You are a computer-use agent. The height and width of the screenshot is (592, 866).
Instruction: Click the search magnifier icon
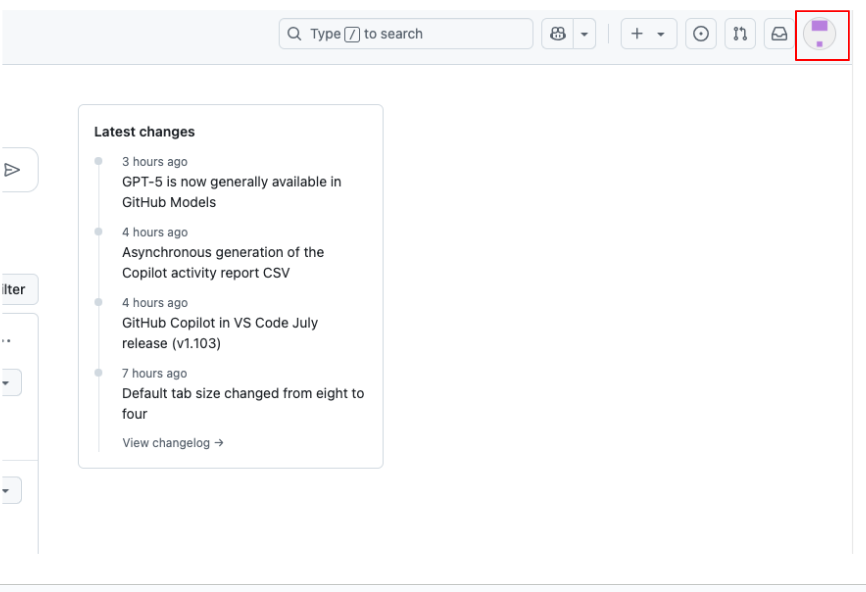294,34
